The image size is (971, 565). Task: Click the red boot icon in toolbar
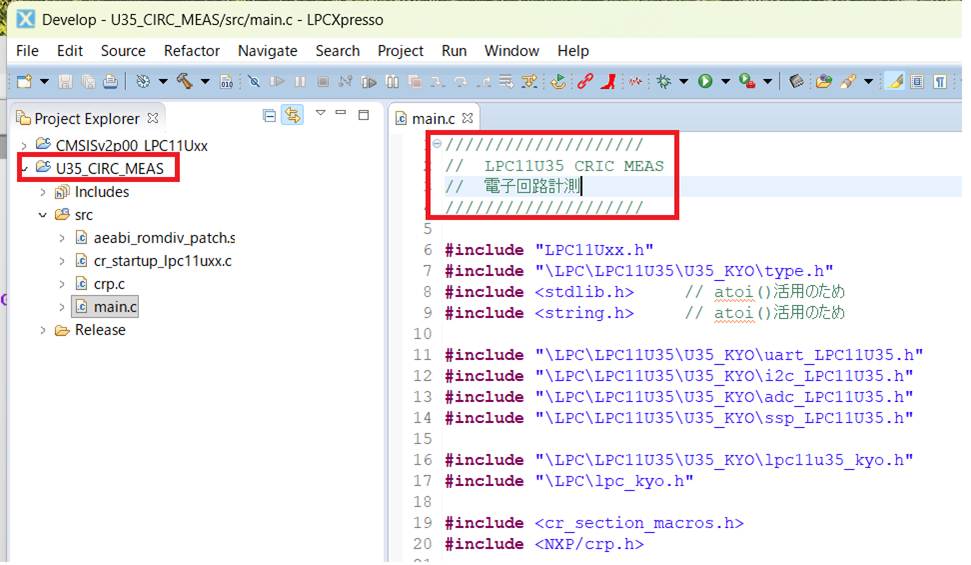608,81
